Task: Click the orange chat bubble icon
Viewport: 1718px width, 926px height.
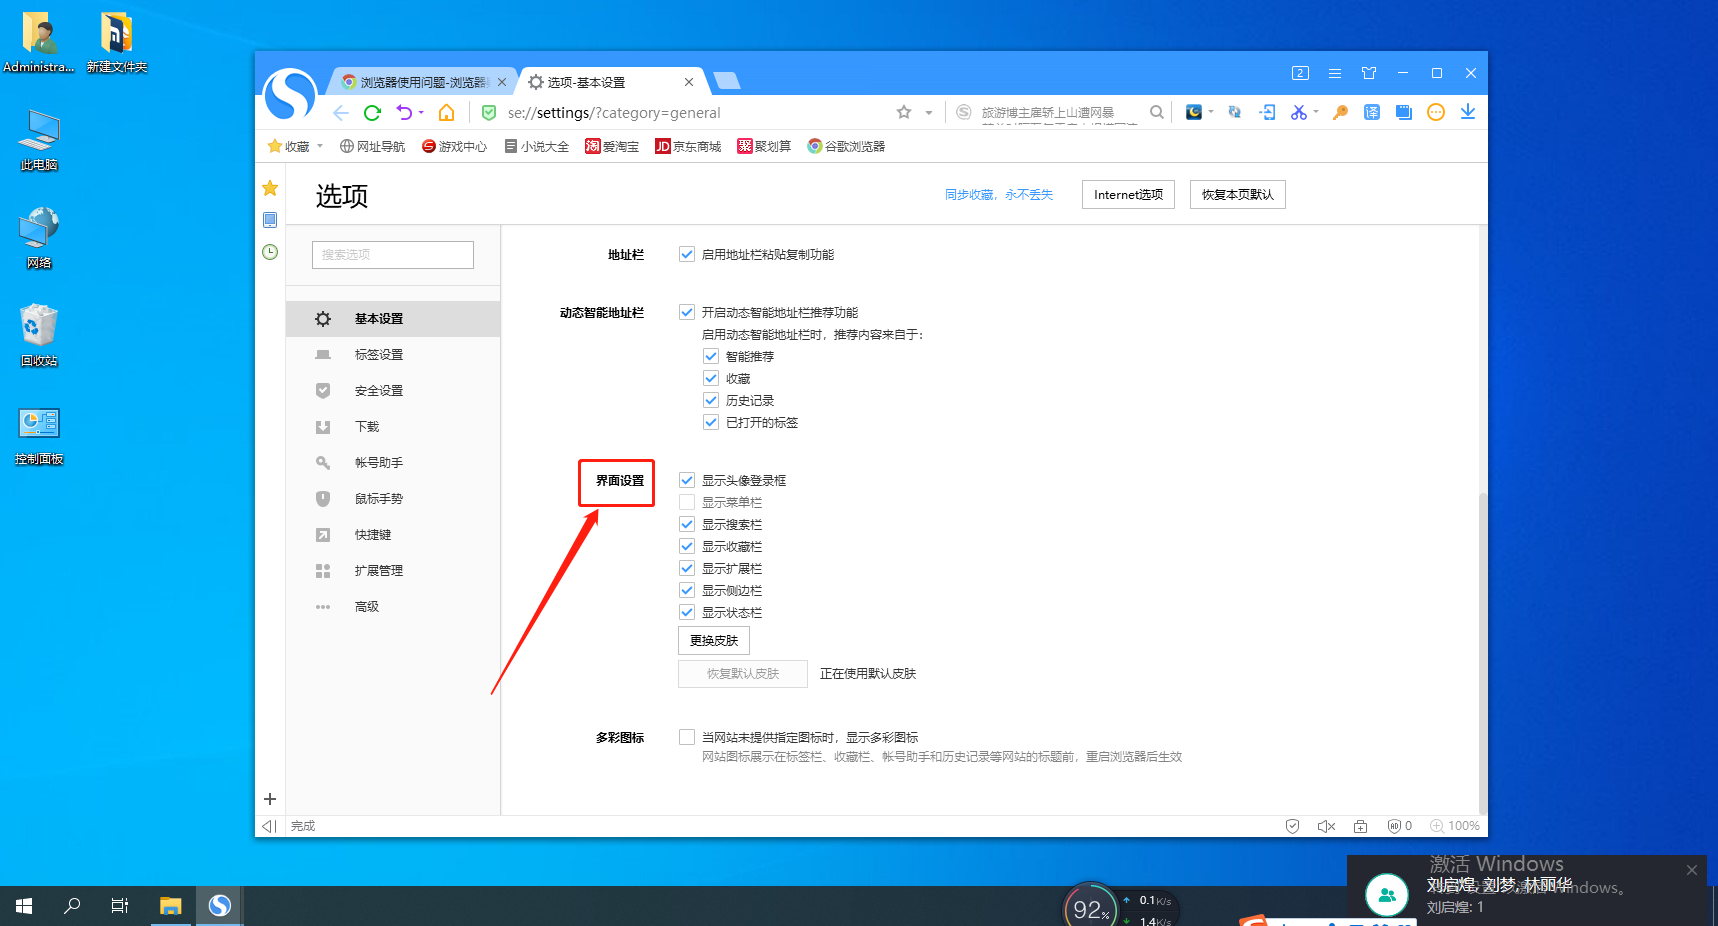Action: click(1436, 112)
